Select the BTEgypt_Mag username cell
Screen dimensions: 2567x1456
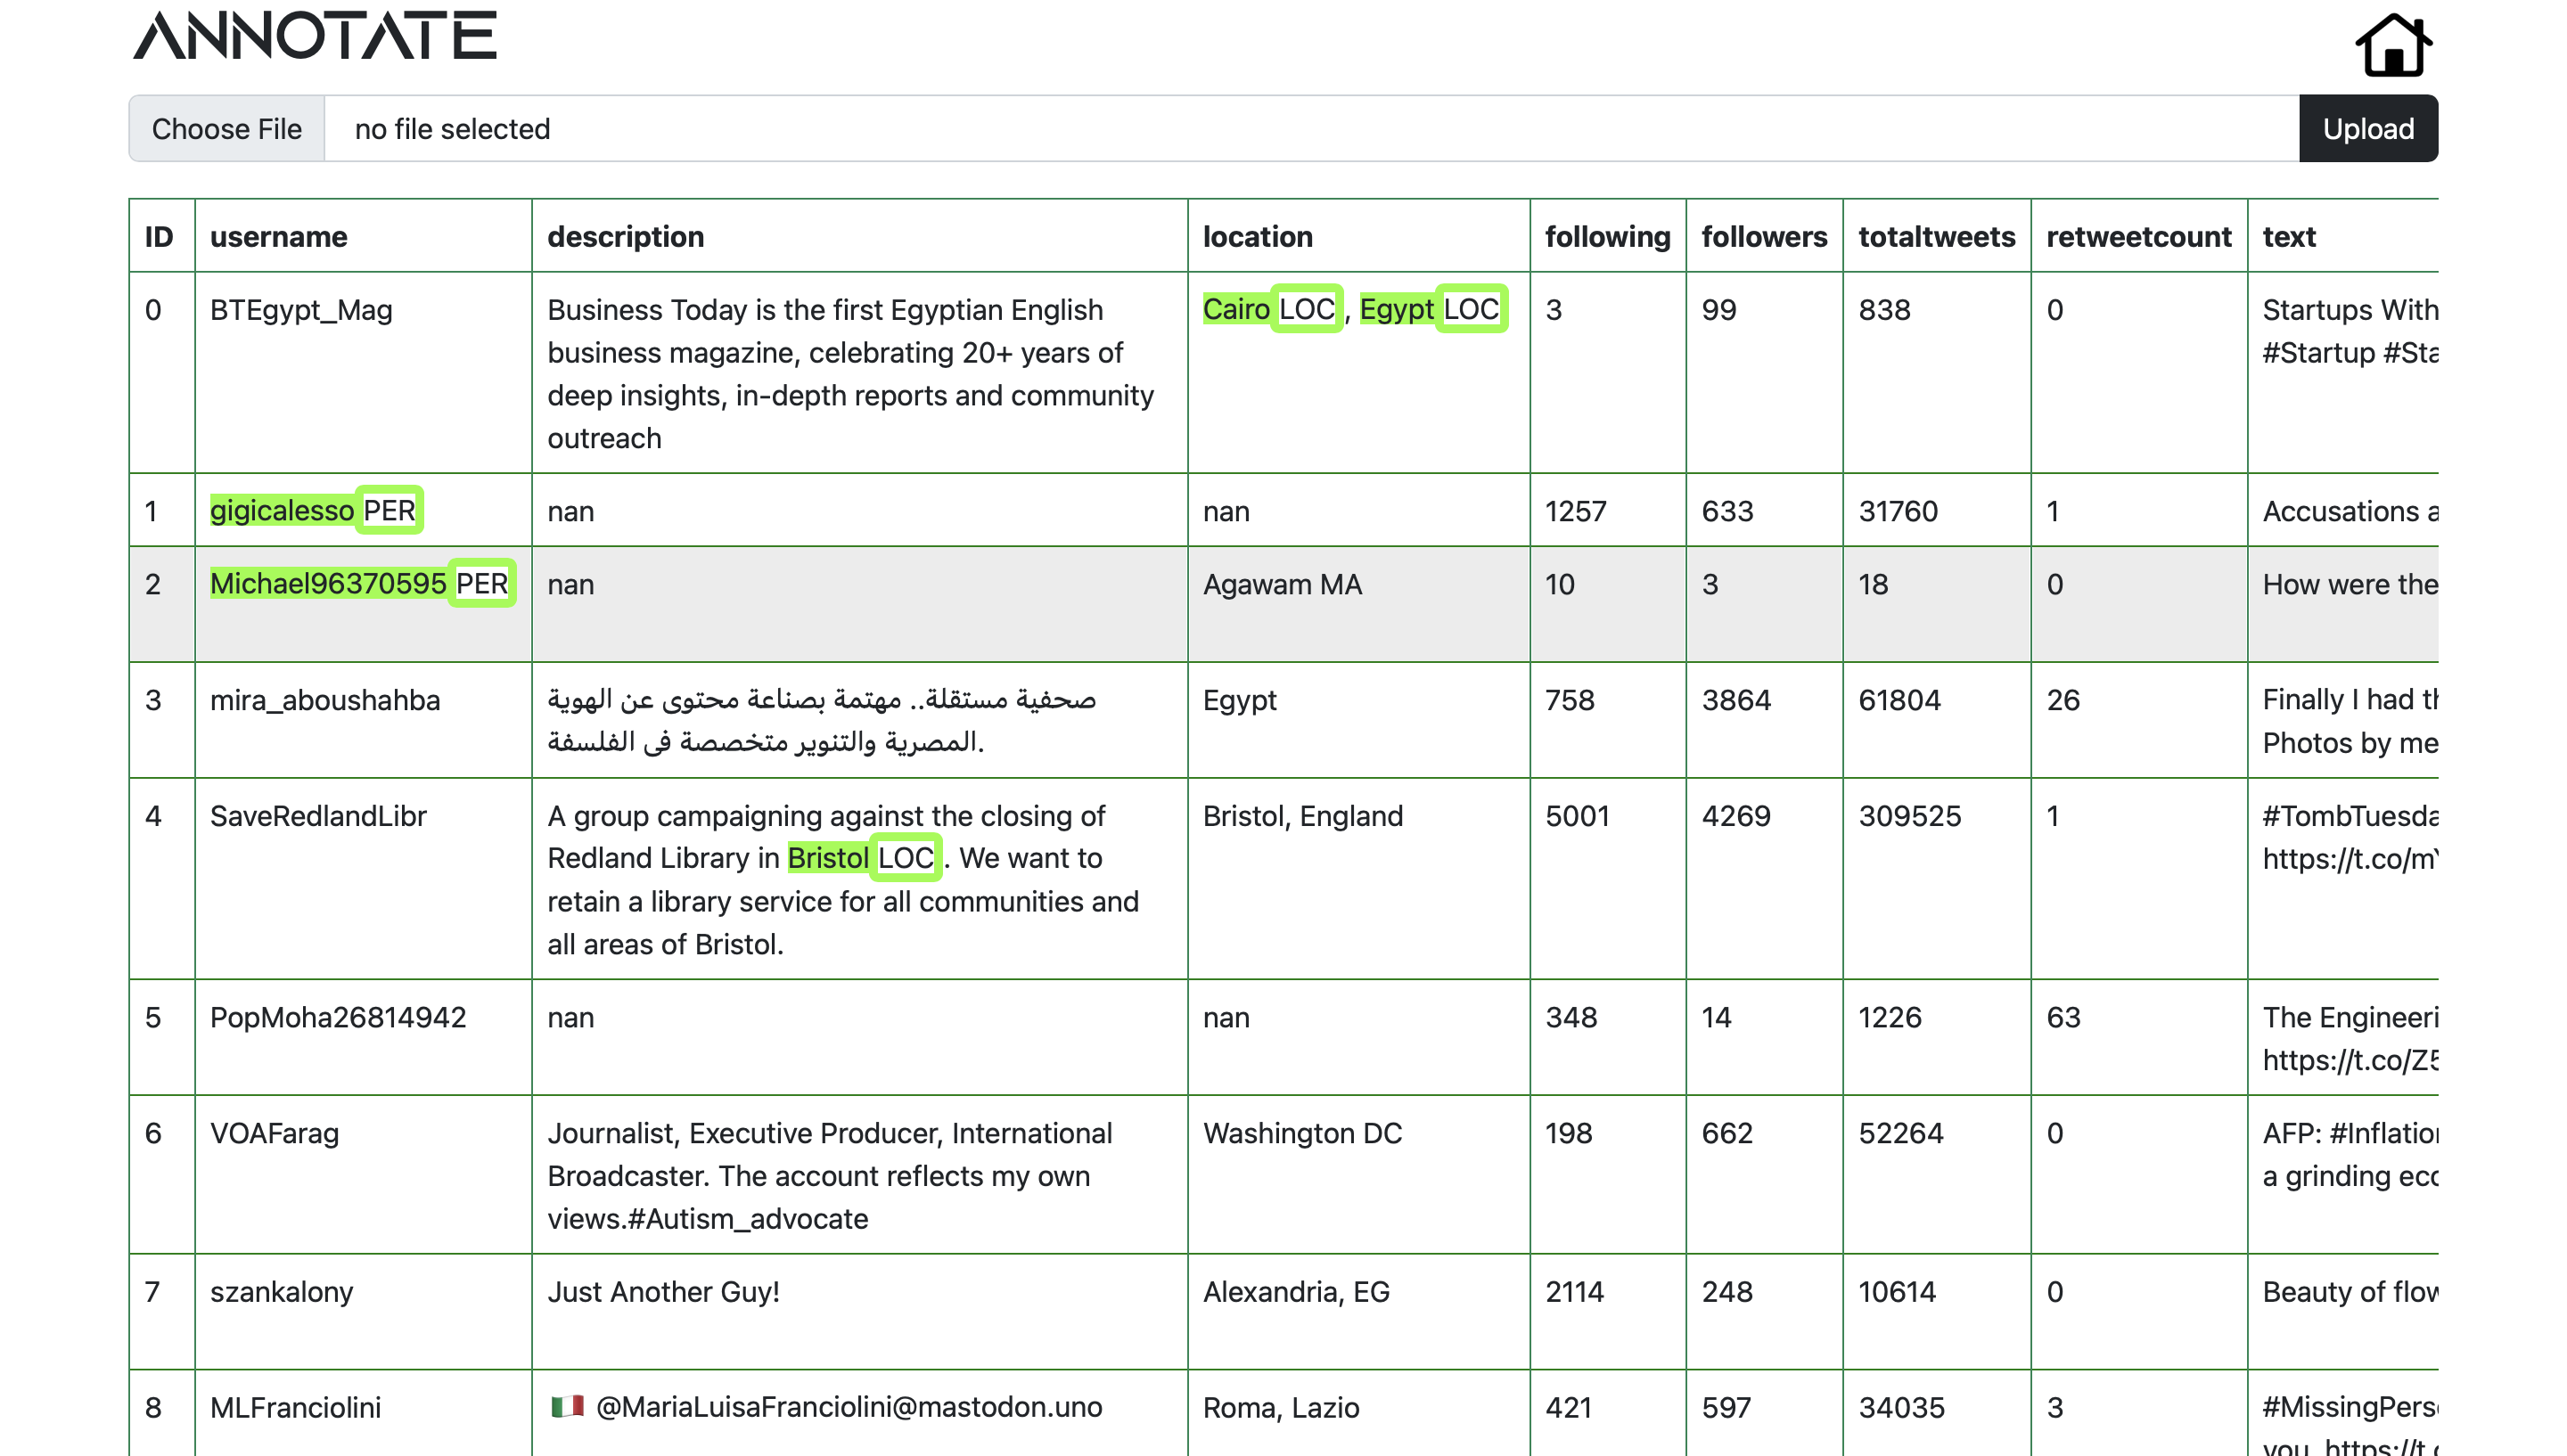point(363,372)
